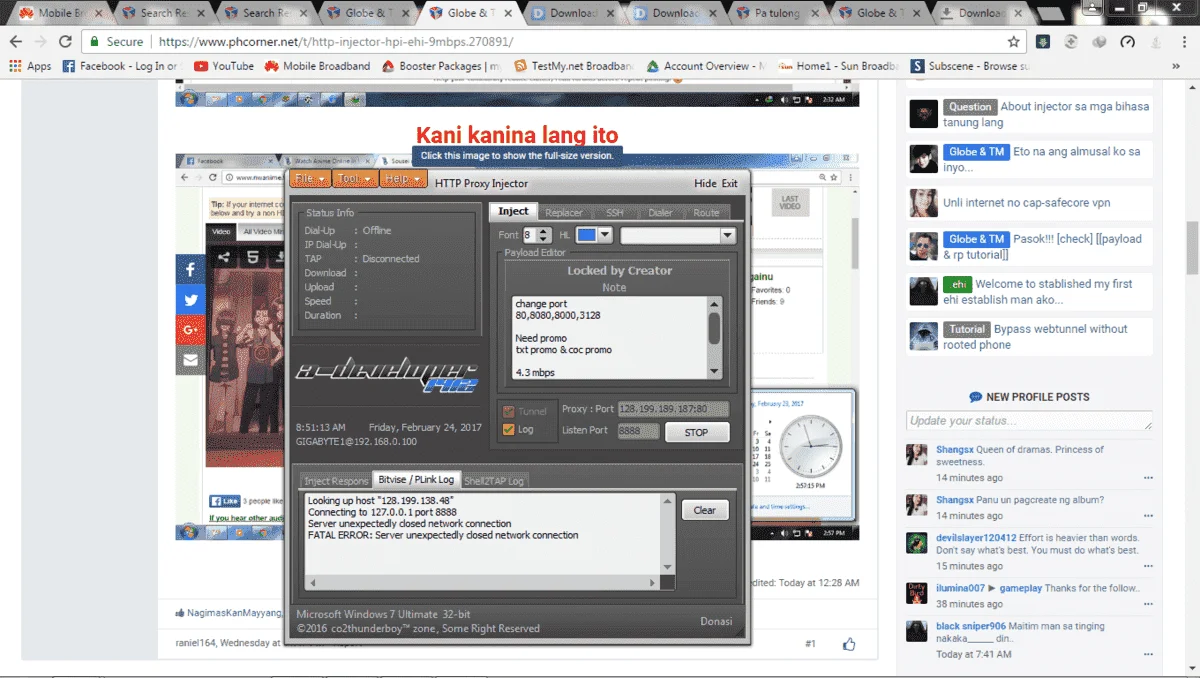Click Shangsx avatar beside Queen of dramas post
1200x678 pixels.
[916, 455]
